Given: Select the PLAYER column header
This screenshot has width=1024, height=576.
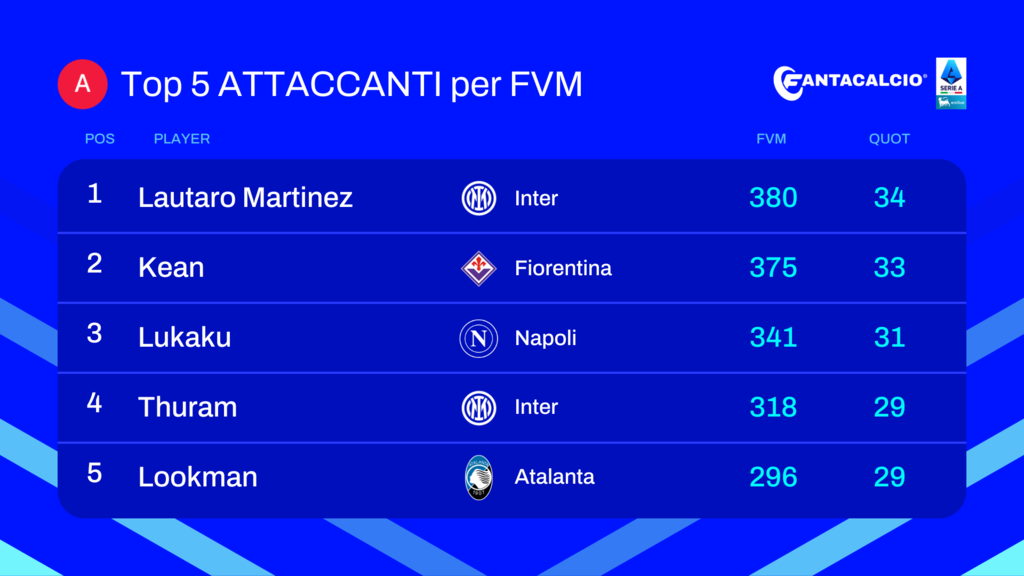Looking at the screenshot, I should point(182,139).
